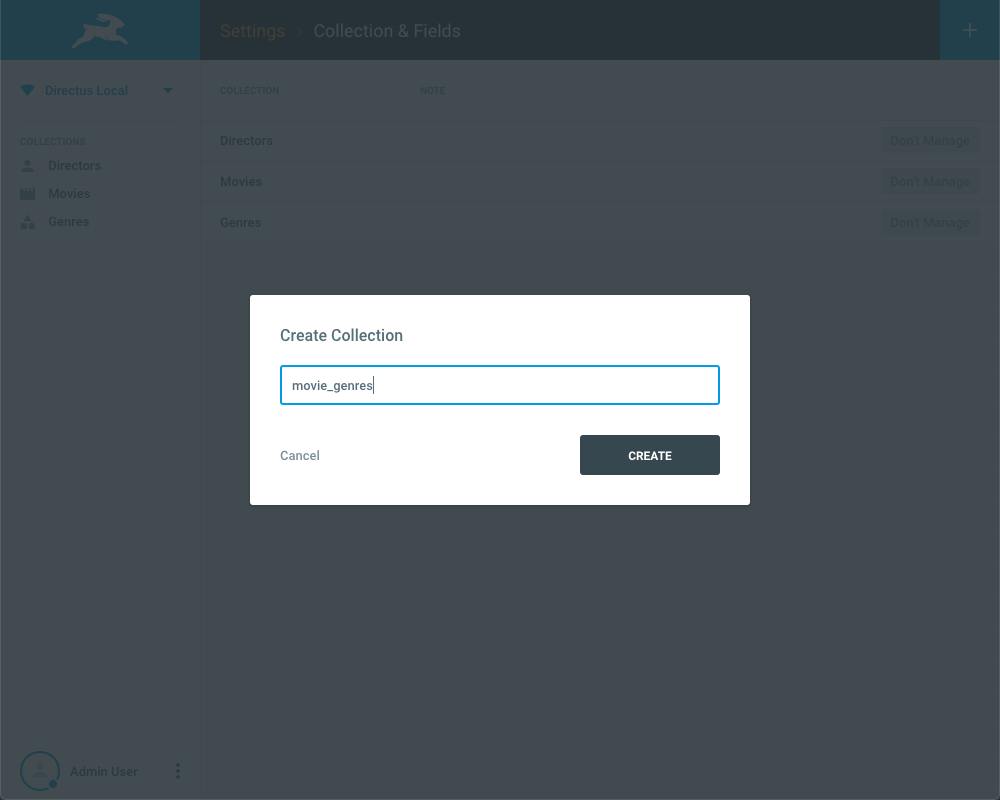Click Collection & Fields breadcrumb
Image resolution: width=1000 pixels, height=800 pixels.
386,31
